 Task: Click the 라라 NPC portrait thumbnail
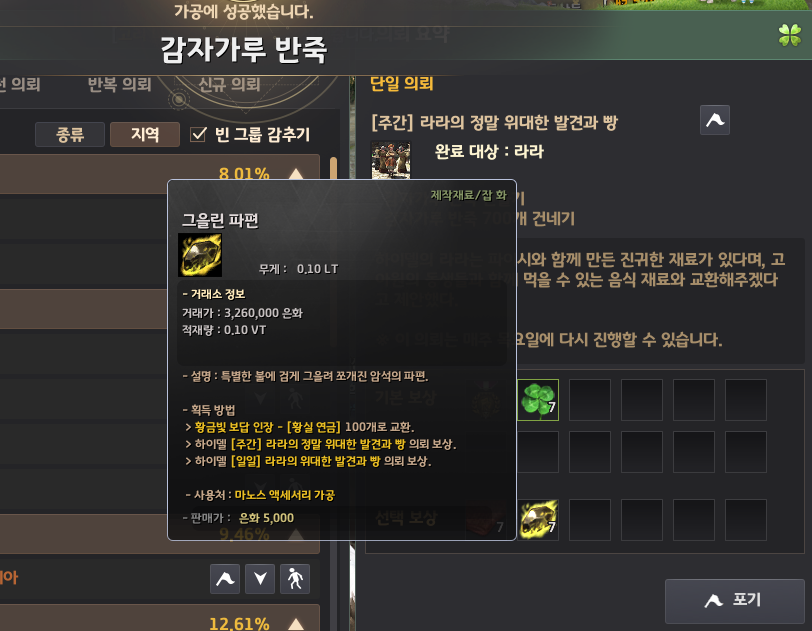(391, 160)
